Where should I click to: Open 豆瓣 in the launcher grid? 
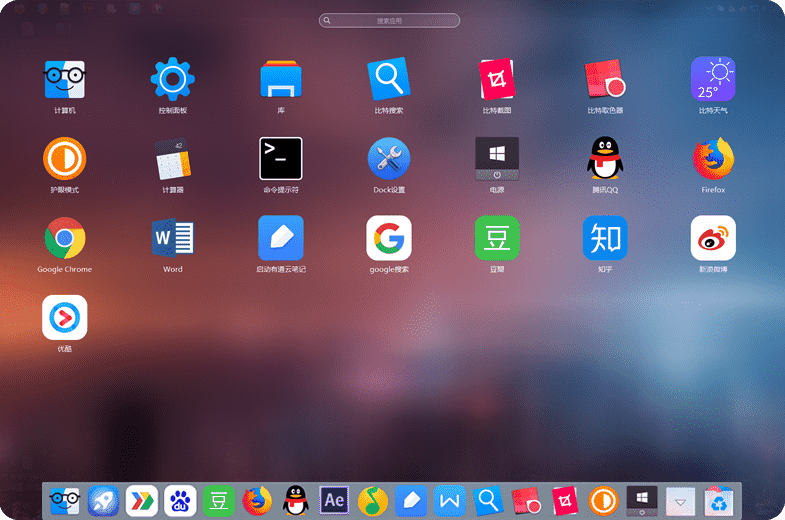497,238
